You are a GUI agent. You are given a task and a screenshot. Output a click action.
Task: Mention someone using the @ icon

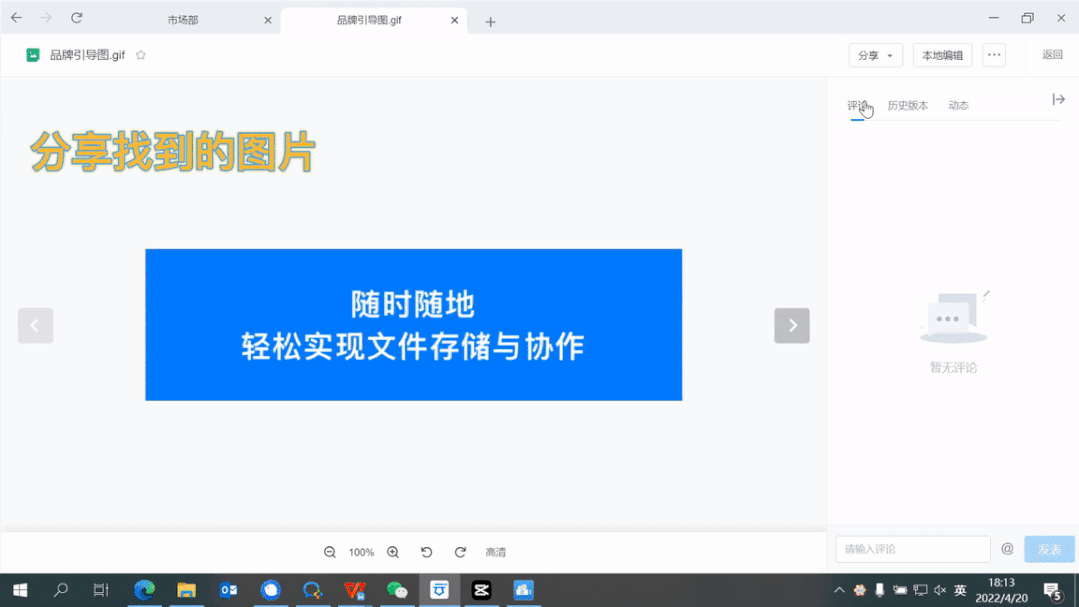[x=1007, y=548]
